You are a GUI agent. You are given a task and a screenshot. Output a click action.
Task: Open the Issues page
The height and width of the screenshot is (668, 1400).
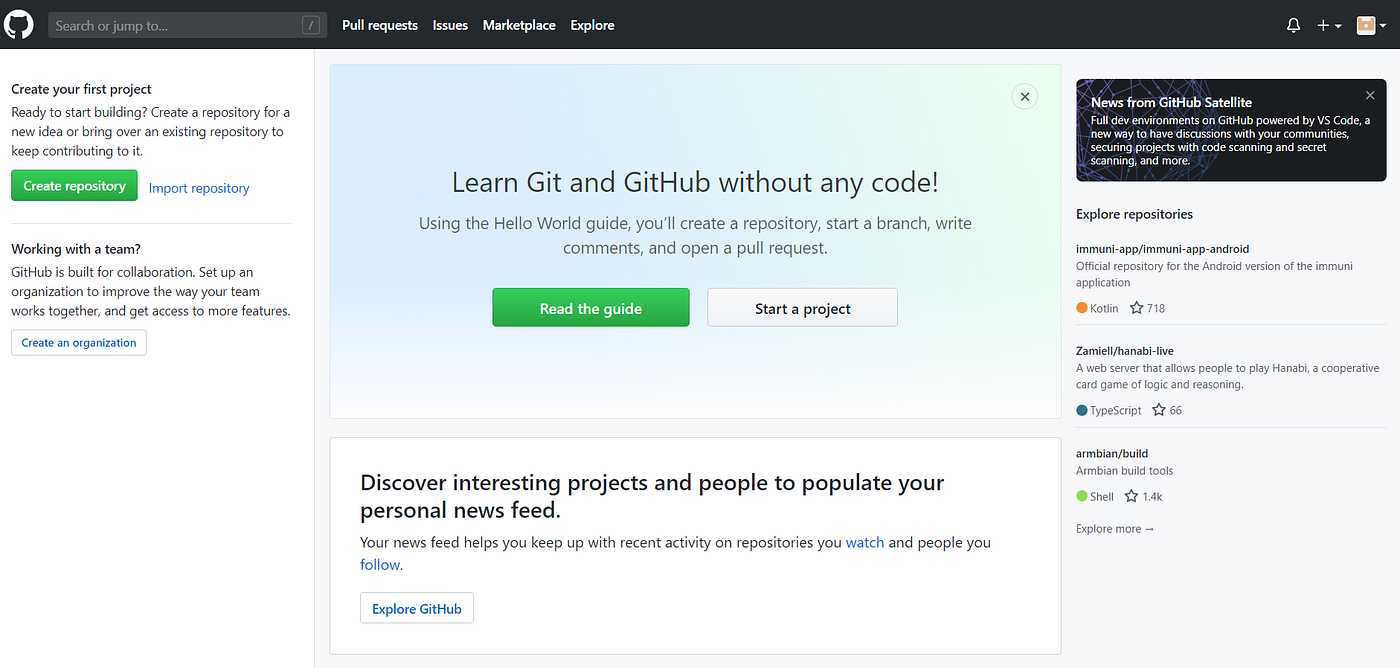pyautogui.click(x=450, y=25)
